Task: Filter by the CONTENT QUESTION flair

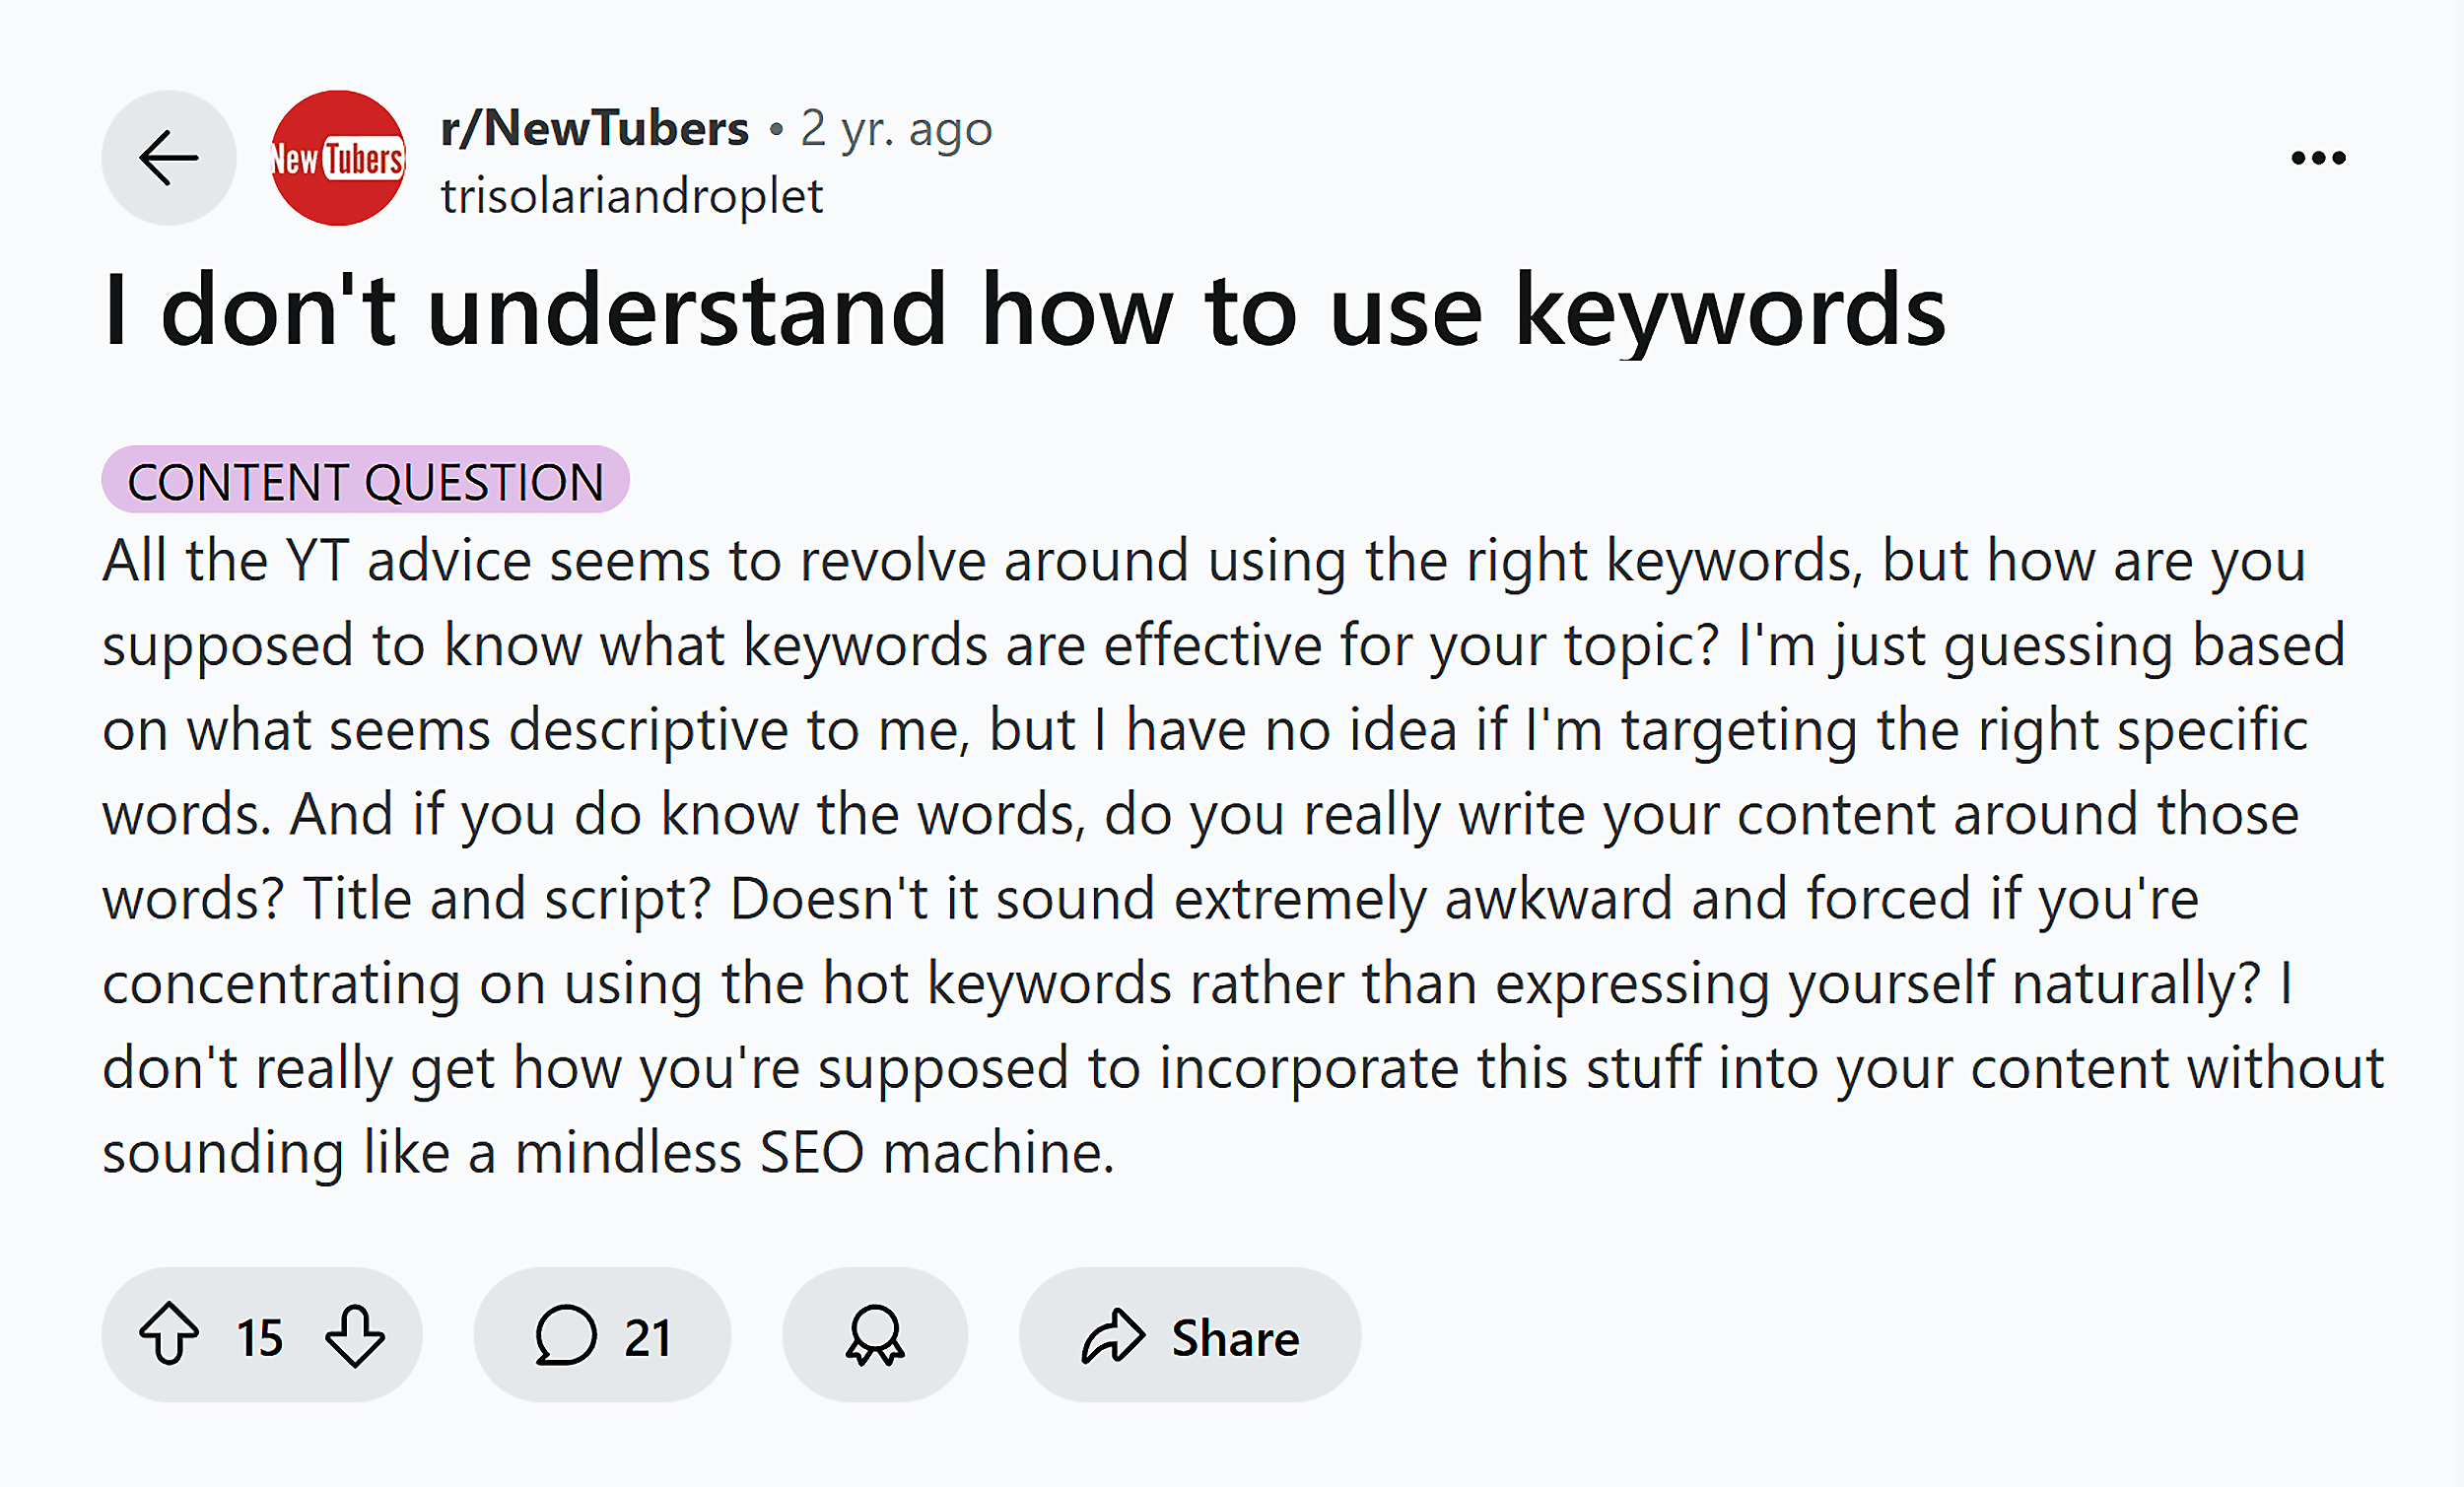Action: coord(366,482)
